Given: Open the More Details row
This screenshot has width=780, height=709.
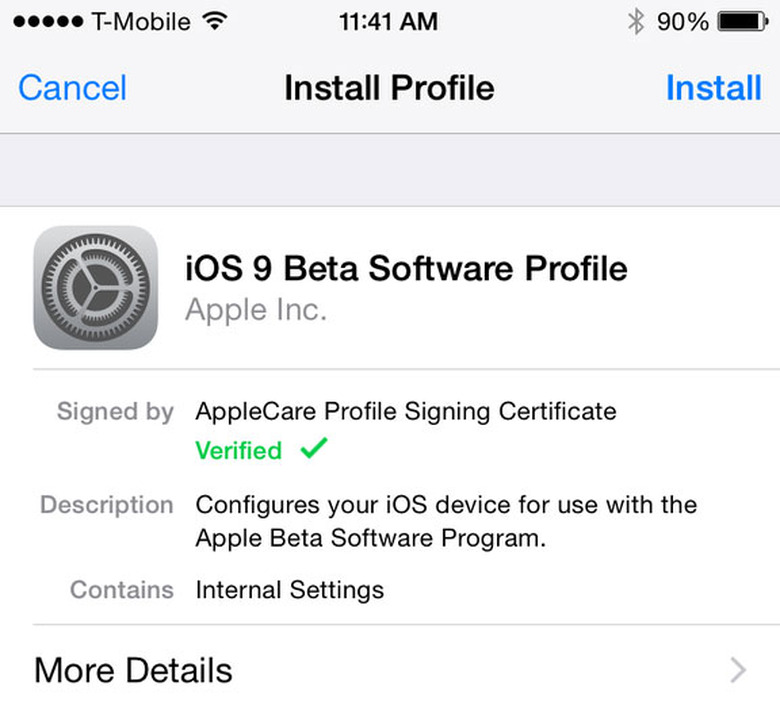Looking at the screenshot, I should (x=390, y=670).
